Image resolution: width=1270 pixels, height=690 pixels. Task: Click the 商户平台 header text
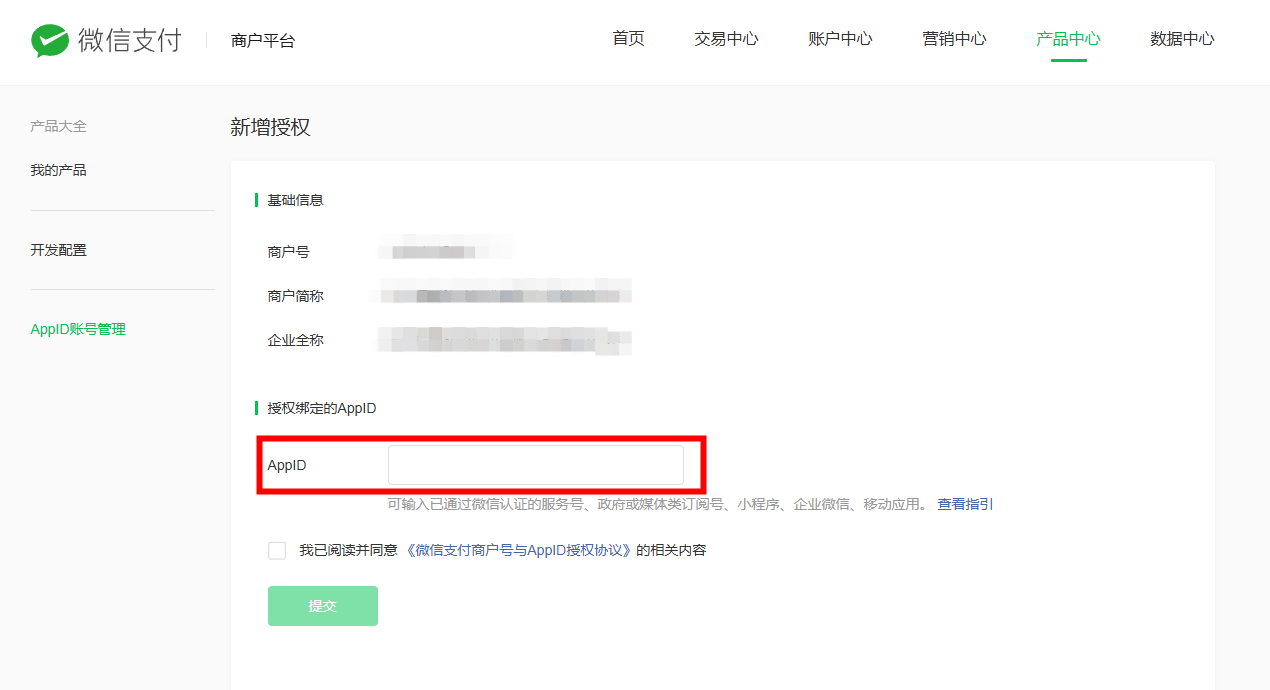pyautogui.click(x=263, y=41)
